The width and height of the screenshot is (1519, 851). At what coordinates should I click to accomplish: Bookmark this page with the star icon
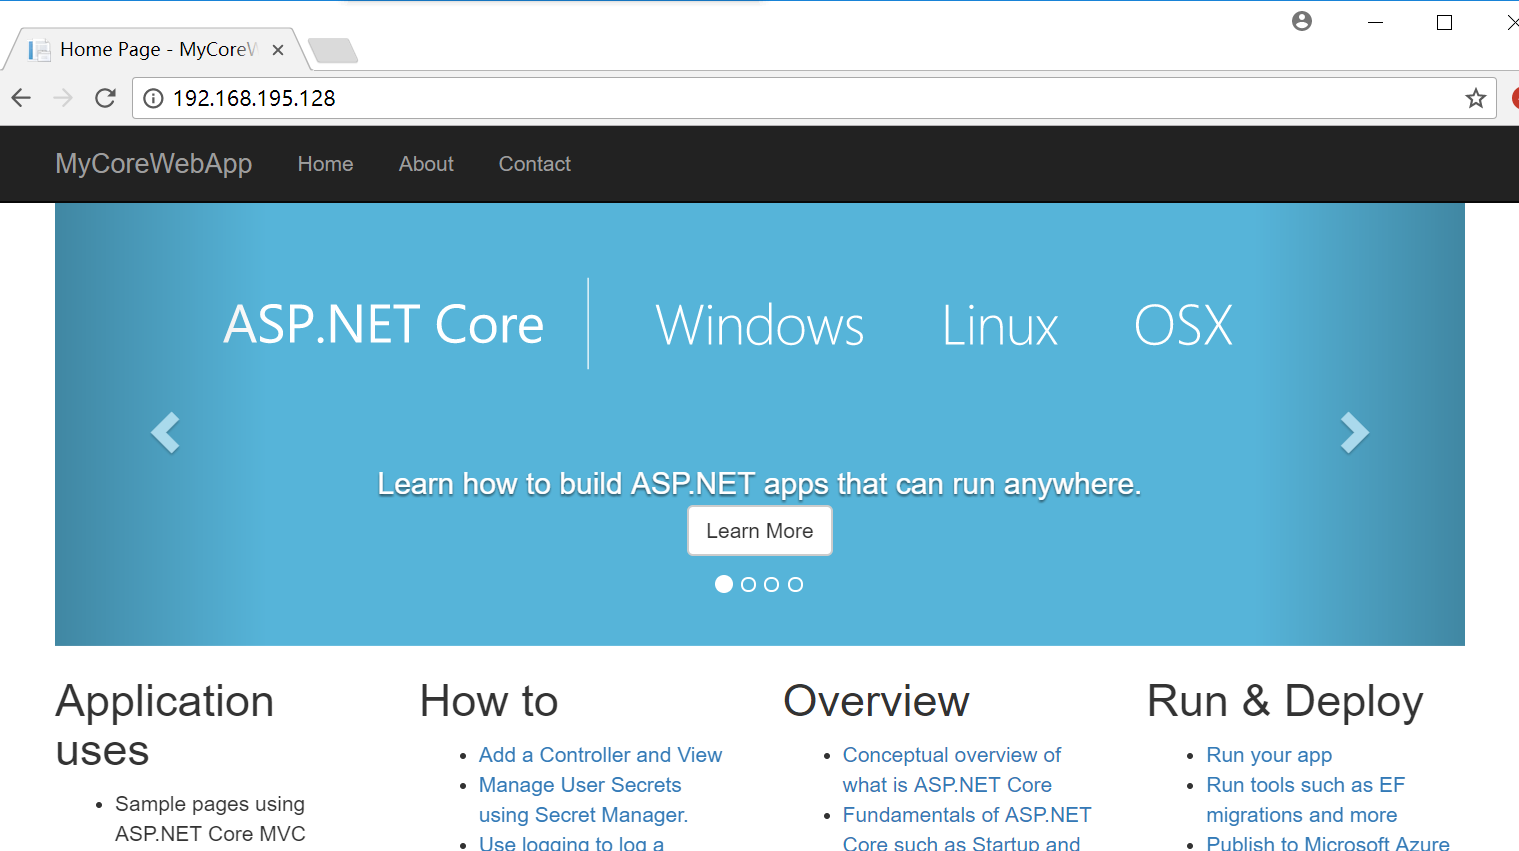point(1475,98)
